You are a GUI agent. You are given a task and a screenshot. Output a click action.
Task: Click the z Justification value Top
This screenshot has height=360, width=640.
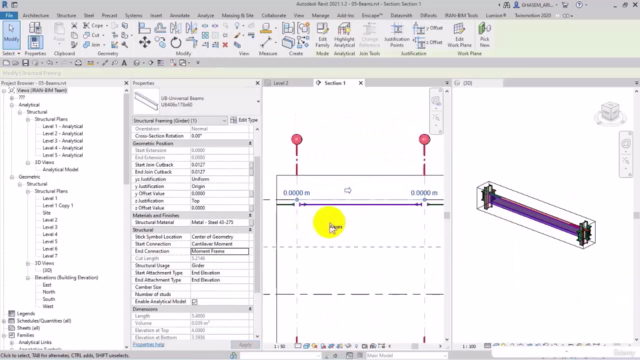pyautogui.click(x=220, y=201)
